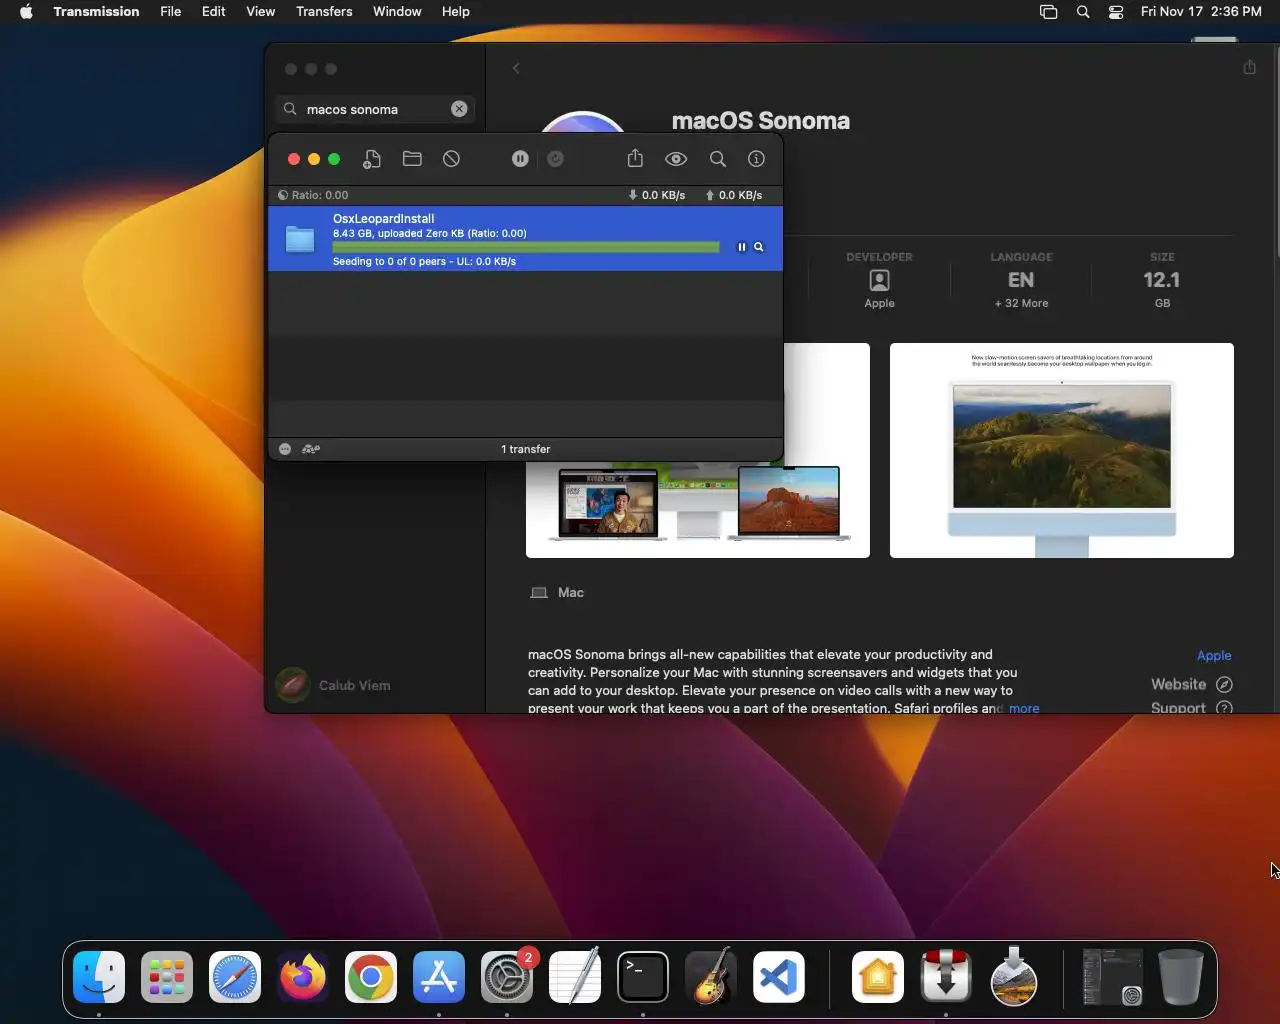Click the download speed 0.0 KB/s indicator
The height and width of the screenshot is (1024, 1280).
[656, 195]
